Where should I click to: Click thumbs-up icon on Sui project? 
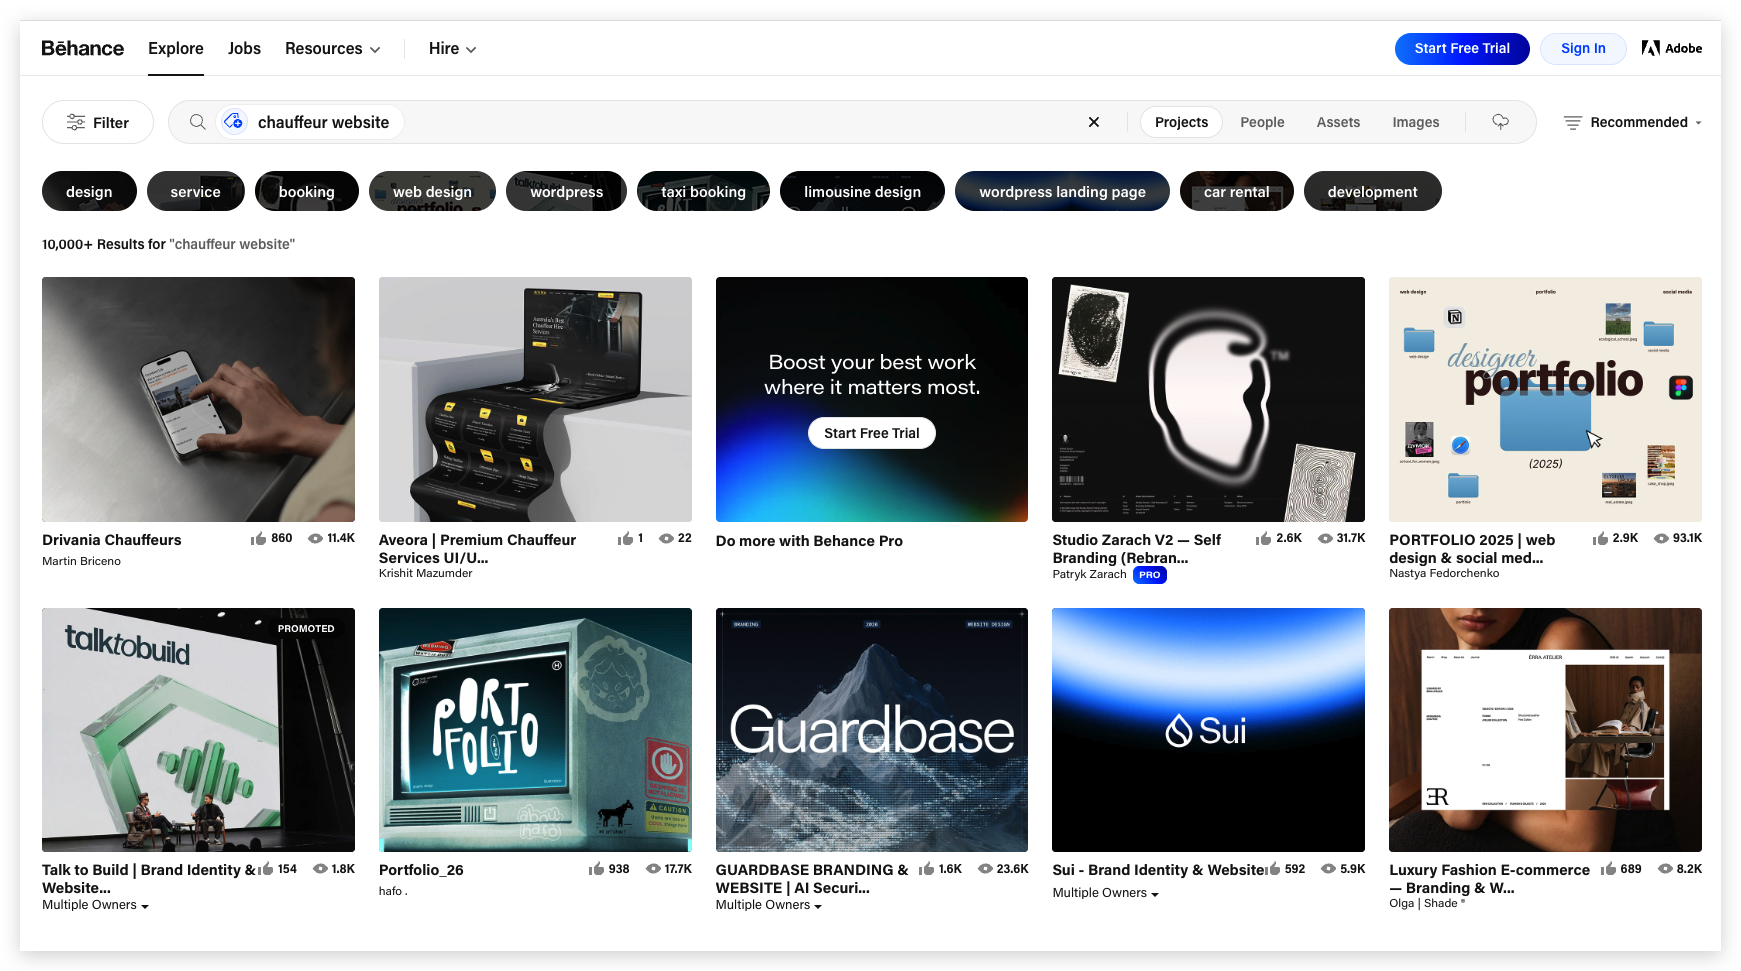tap(1273, 869)
